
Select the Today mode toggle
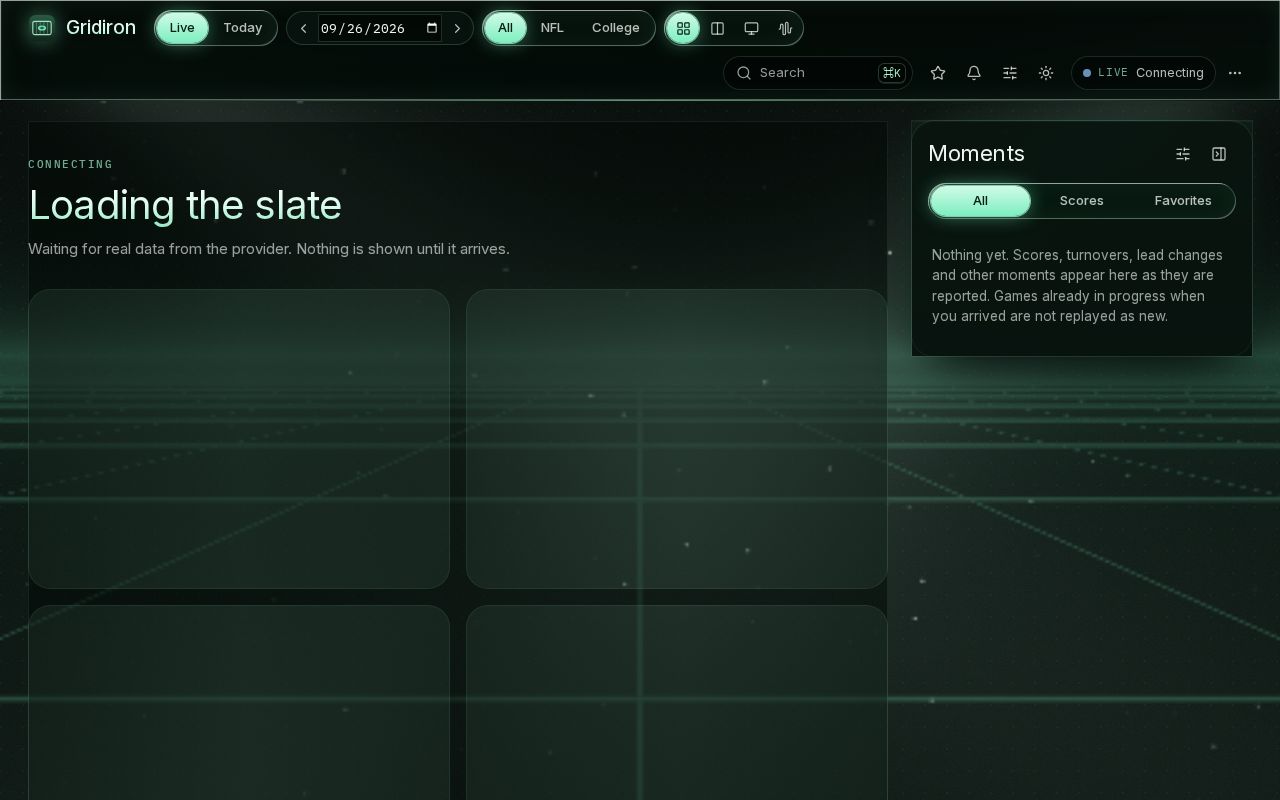(x=242, y=28)
